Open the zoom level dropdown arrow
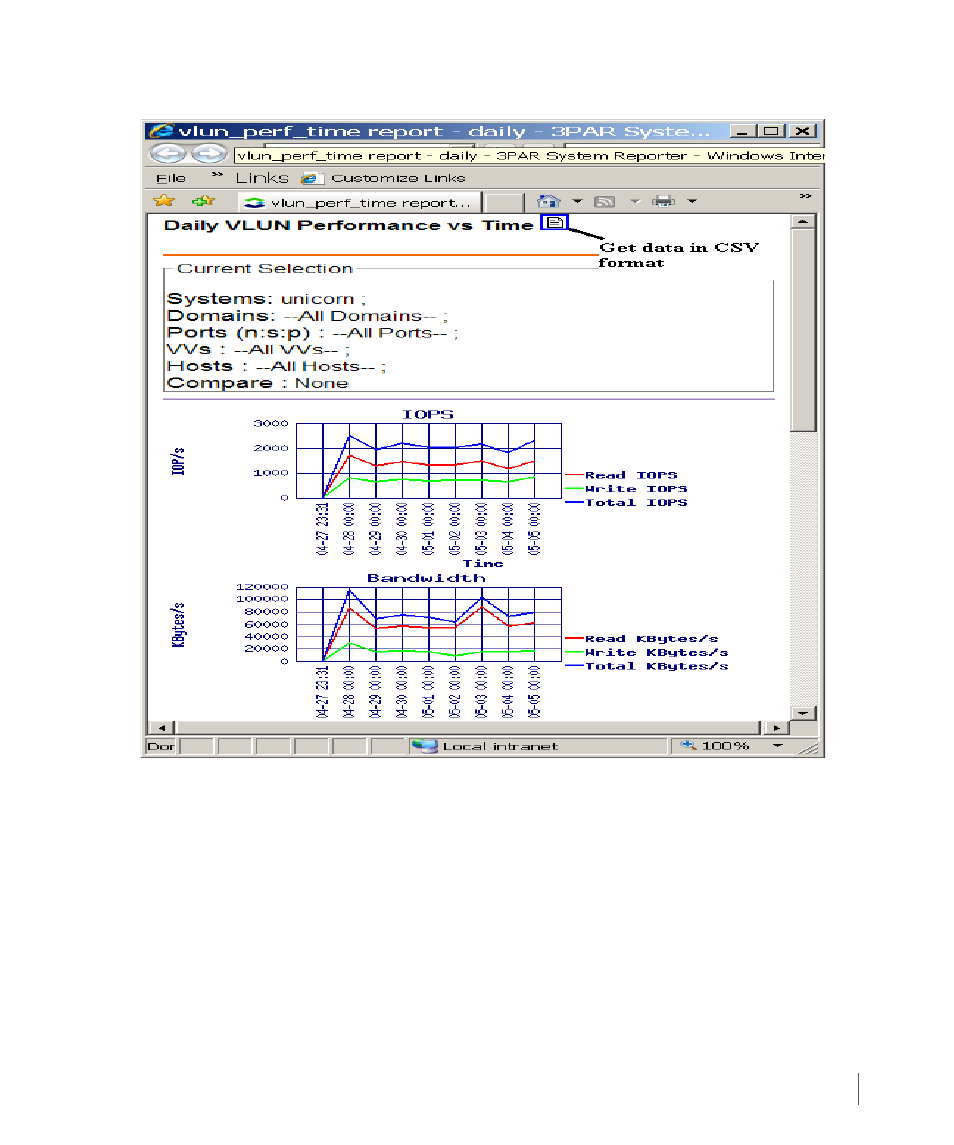 click(x=777, y=746)
